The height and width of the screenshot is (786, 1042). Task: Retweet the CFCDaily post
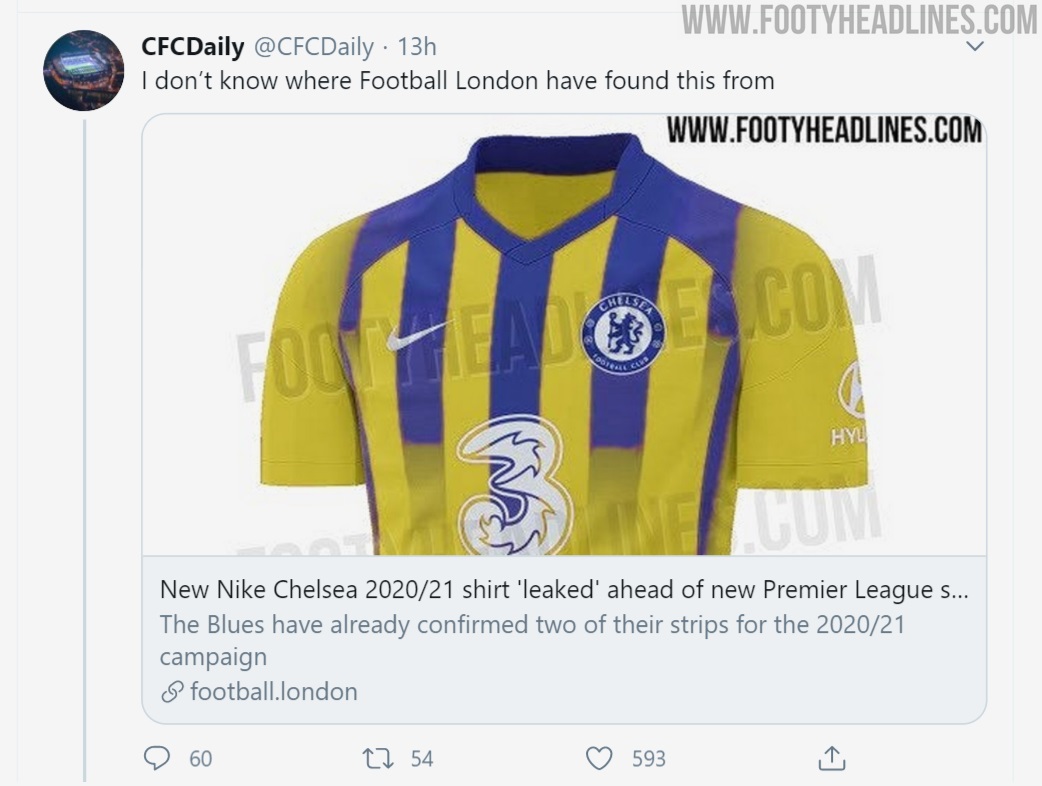tap(376, 759)
